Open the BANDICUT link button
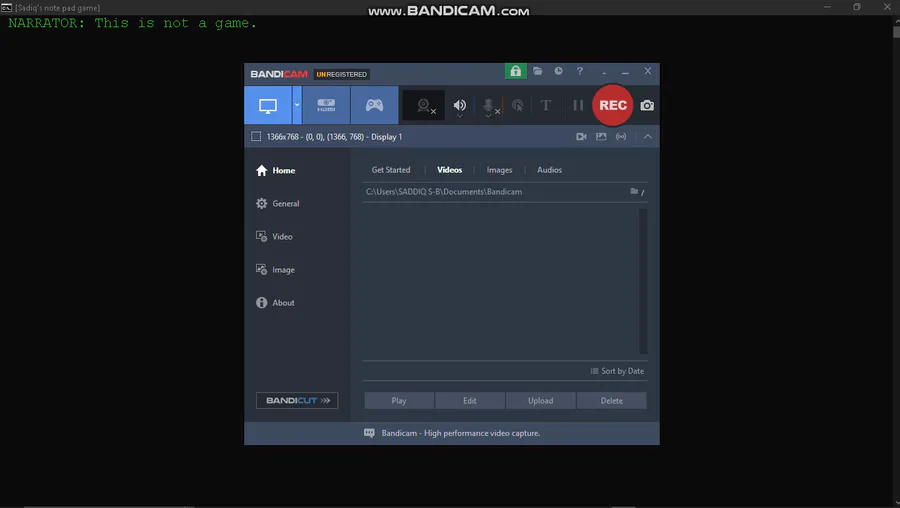 297,400
